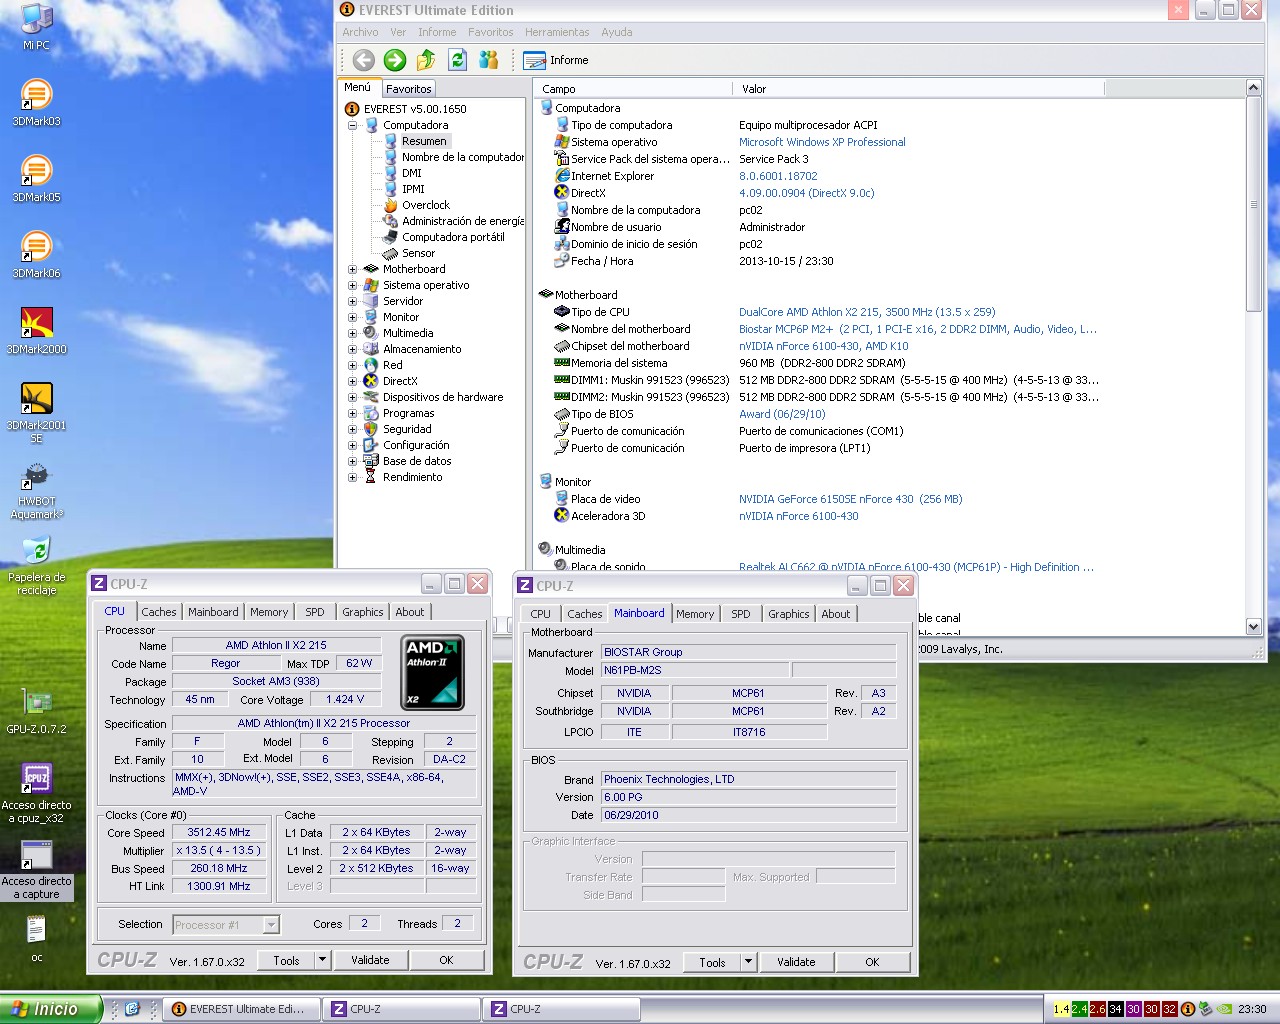
Task: Switch to the Caches tab in left CPU-Z
Action: pyautogui.click(x=158, y=612)
